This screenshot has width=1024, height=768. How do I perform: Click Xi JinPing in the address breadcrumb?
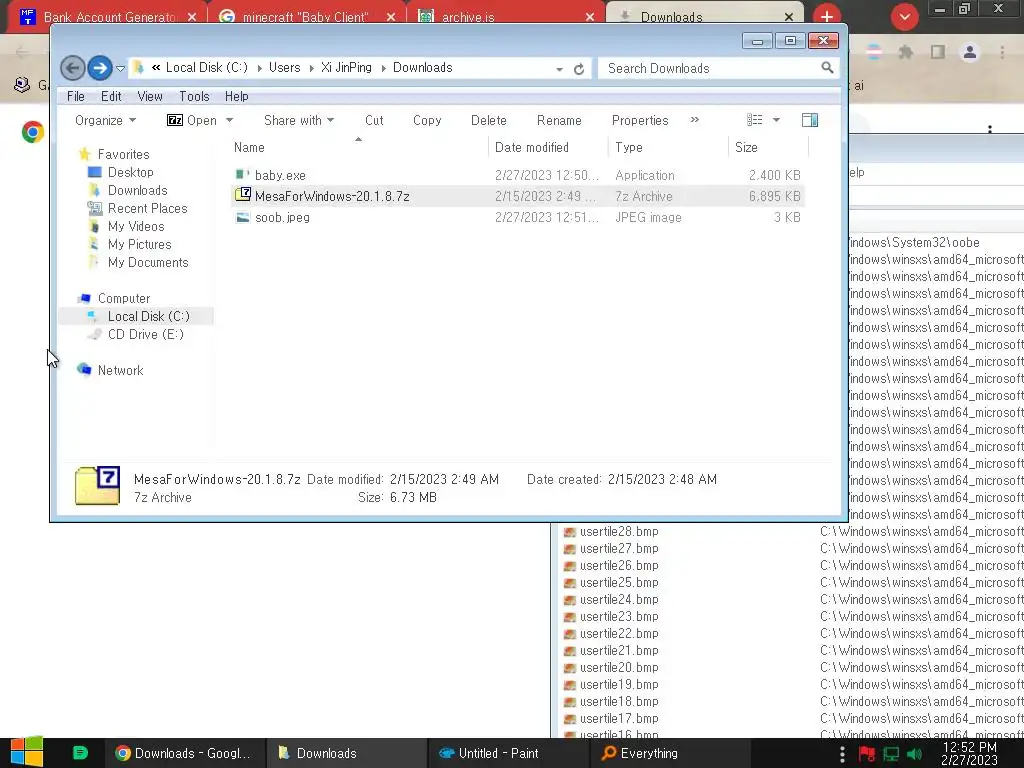tap(346, 68)
